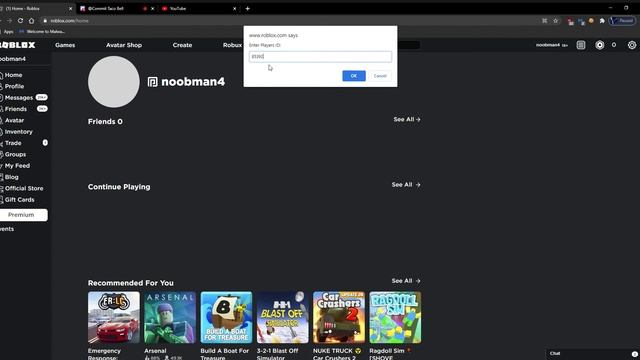Go to Avatar in the sidebar
Viewport: 640px width, 360px height.
(x=14, y=120)
